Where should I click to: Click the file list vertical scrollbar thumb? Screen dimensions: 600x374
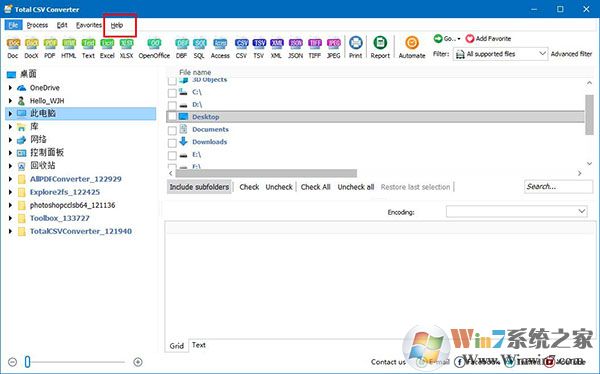[x=589, y=115]
